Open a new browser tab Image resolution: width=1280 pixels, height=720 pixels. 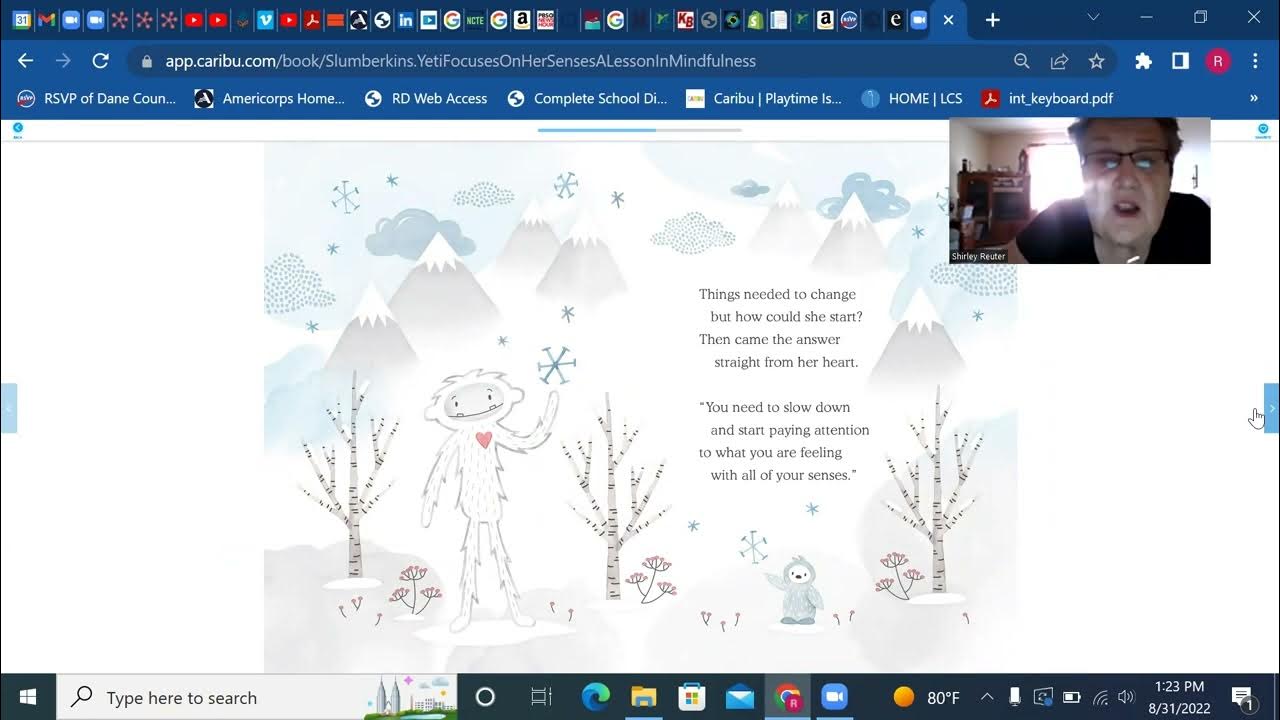tap(992, 20)
